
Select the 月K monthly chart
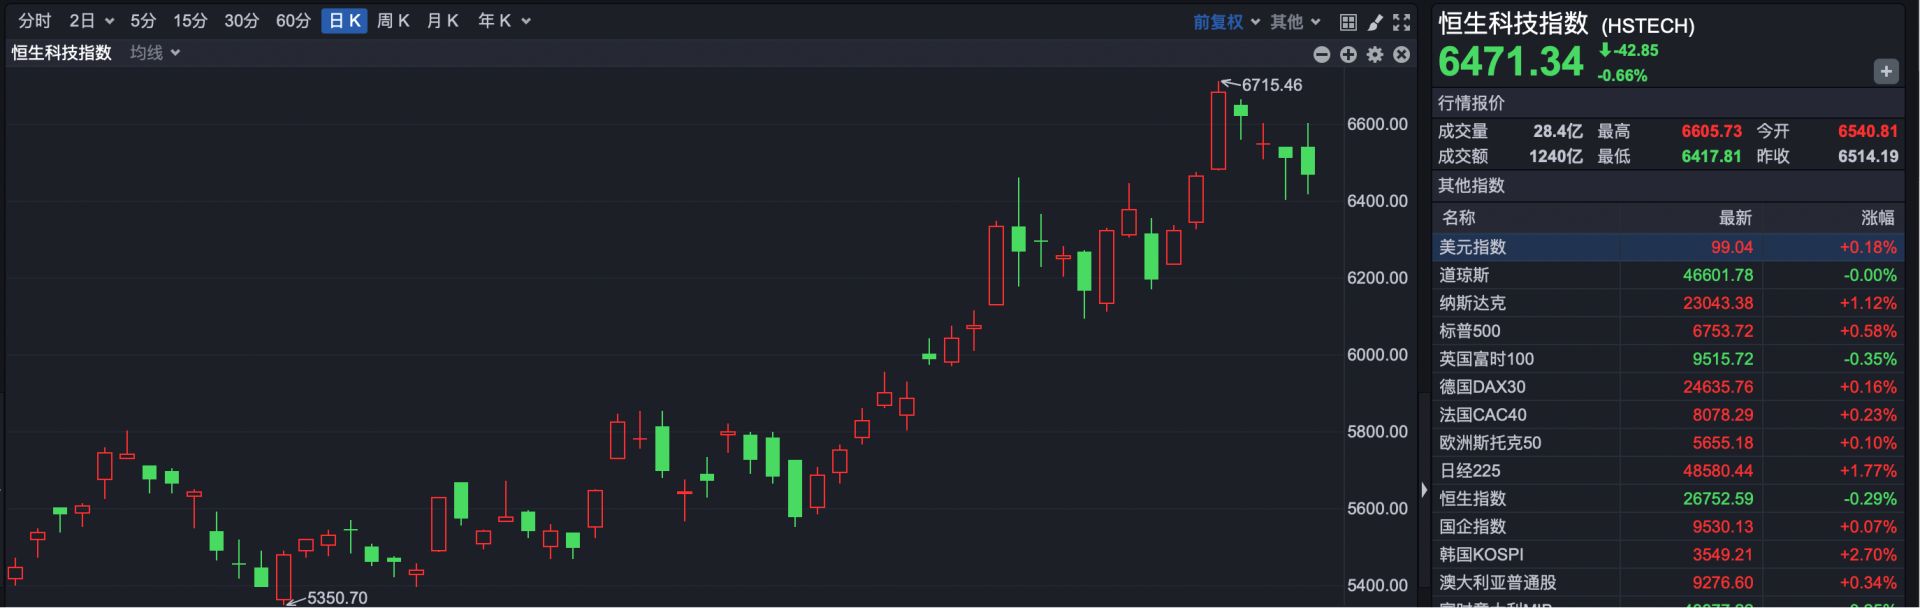(442, 21)
